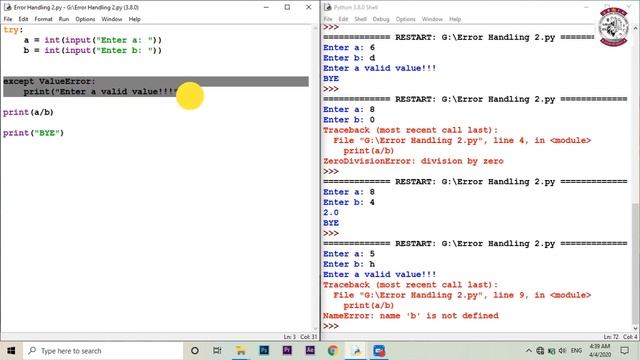Switch to Python IDLE taskbar icon
The width and height of the screenshot is (640, 360).
click(x=356, y=351)
